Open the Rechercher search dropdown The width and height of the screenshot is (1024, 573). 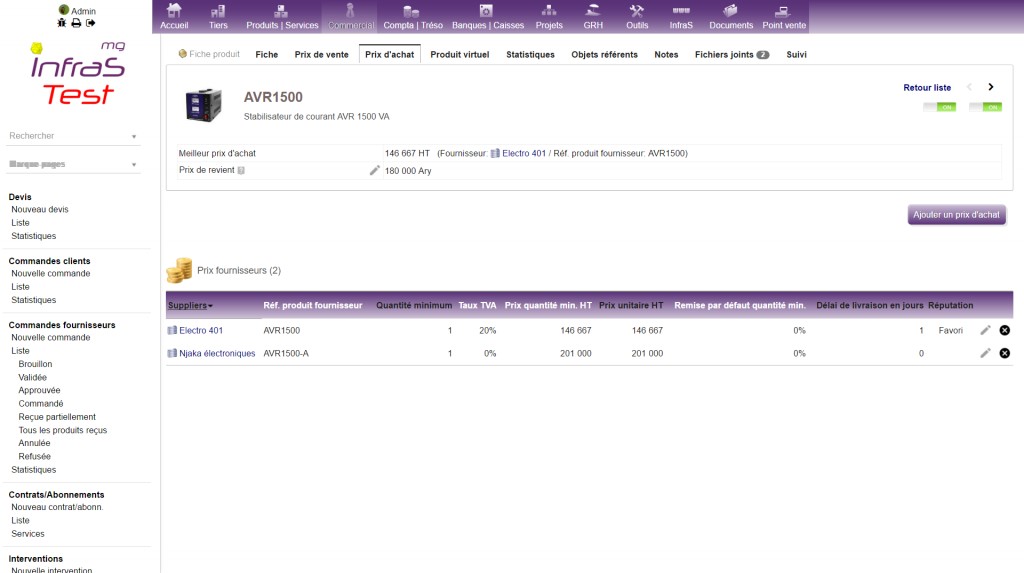click(x=72, y=136)
